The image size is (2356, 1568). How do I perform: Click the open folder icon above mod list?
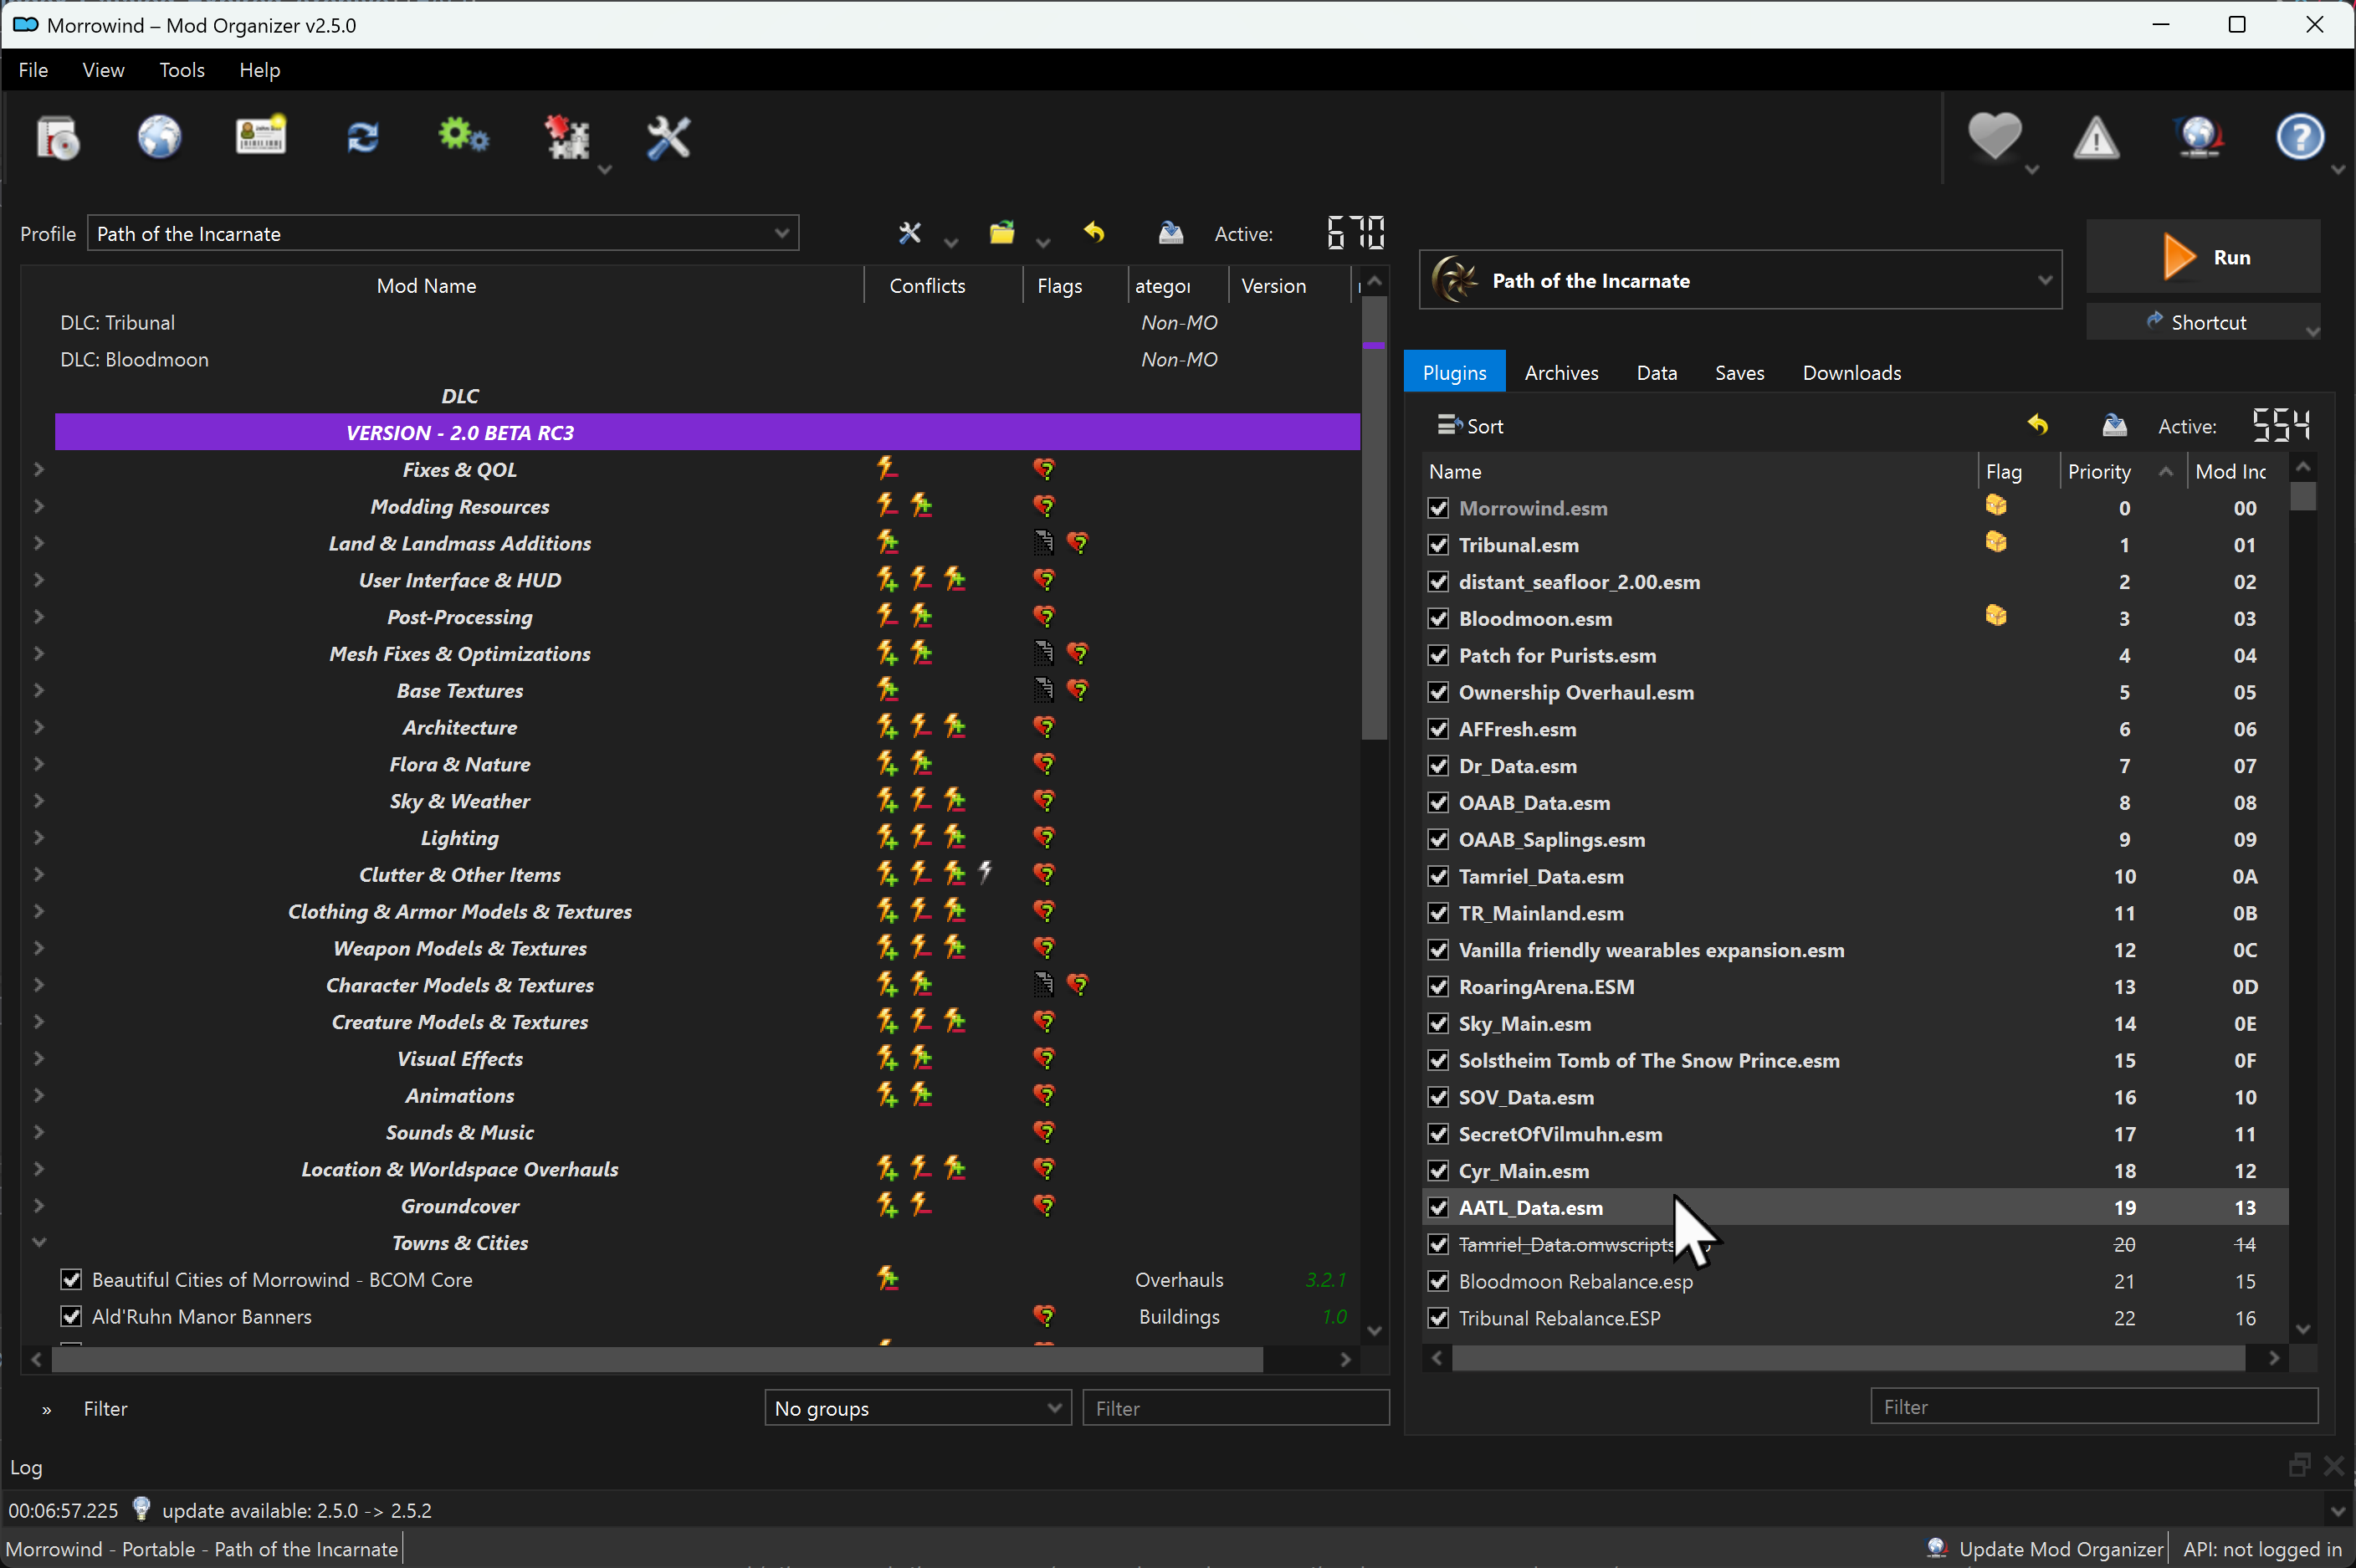[x=1002, y=233]
